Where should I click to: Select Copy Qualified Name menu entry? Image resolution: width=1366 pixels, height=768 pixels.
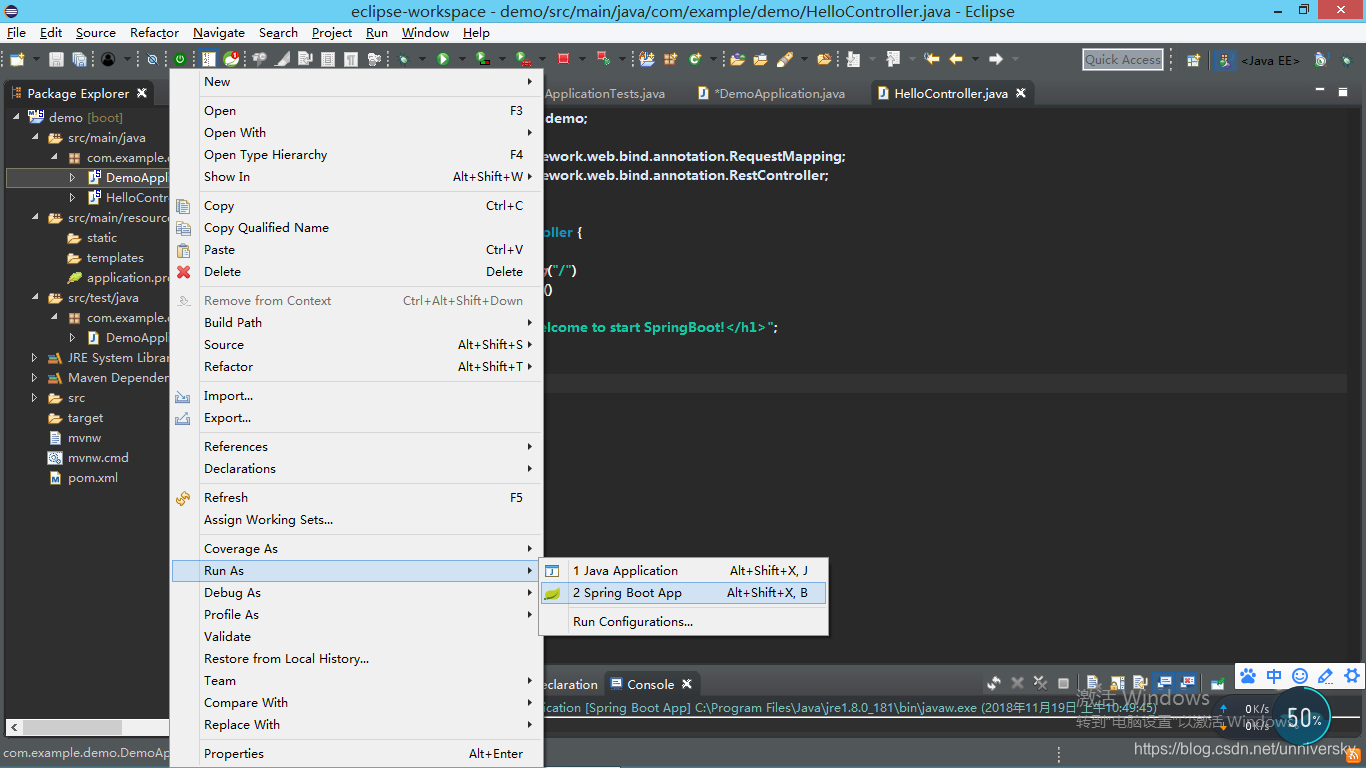pos(356,228)
